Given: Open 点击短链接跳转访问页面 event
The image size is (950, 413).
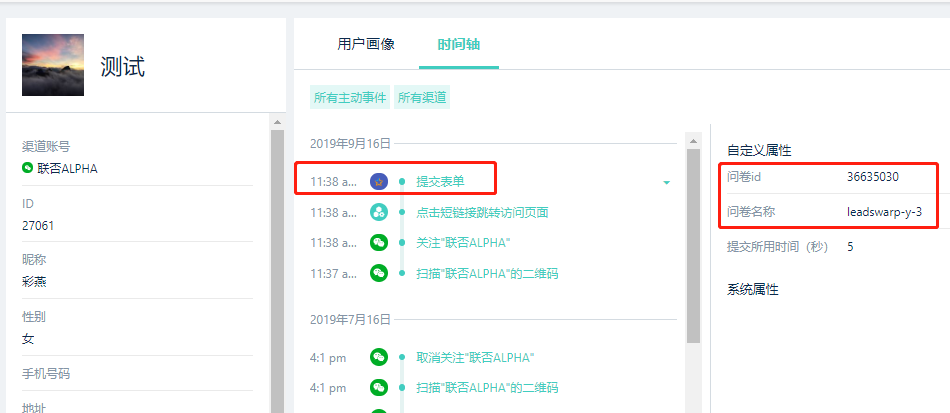Looking at the screenshot, I should click(x=482, y=212).
